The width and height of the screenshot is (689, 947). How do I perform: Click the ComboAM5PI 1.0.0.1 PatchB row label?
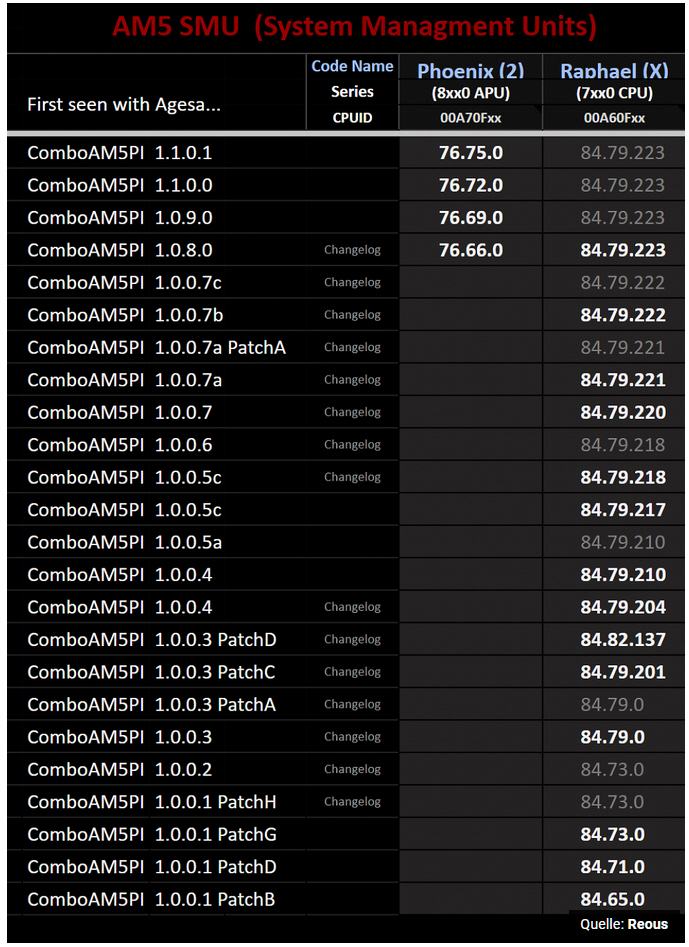click(151, 899)
